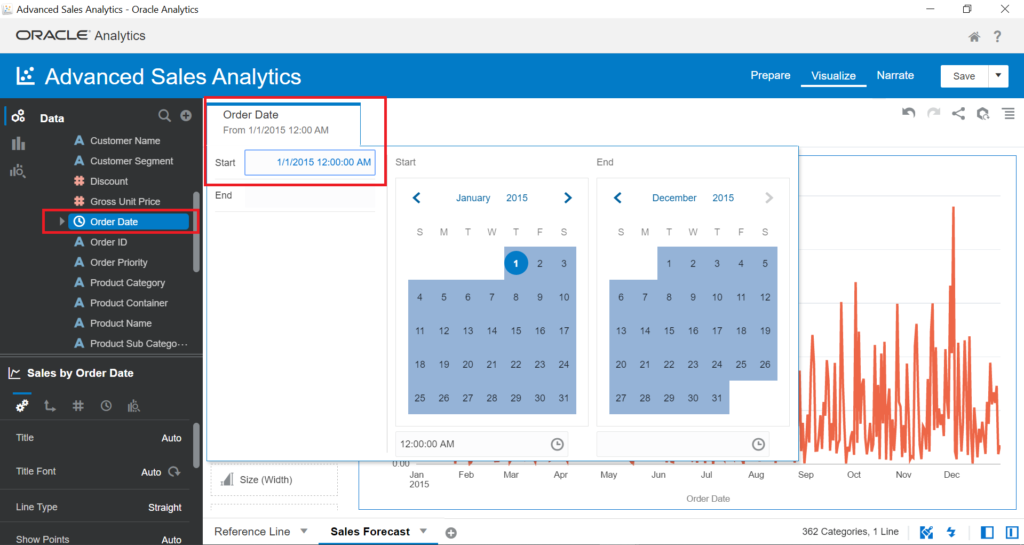Click the 12:00:00 AM start time field
The height and width of the screenshot is (545, 1024).
tap(481, 444)
